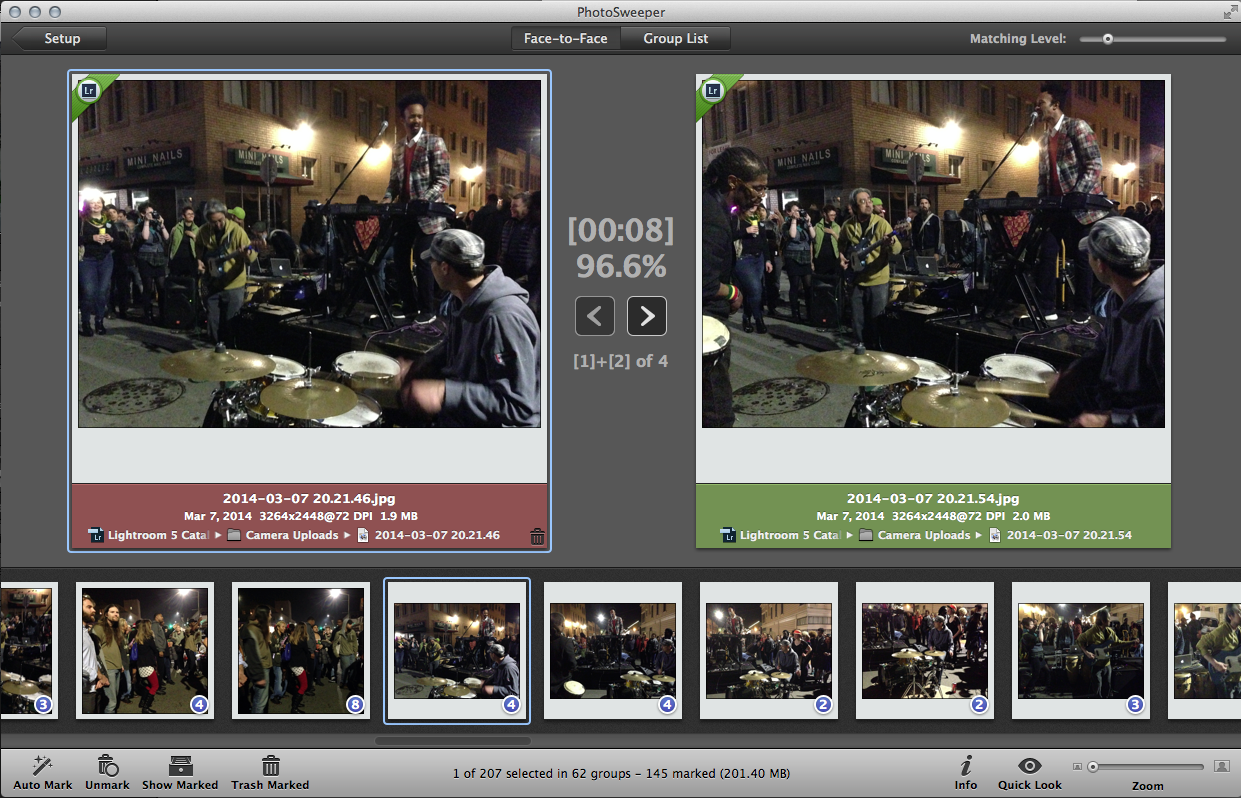Click the Lr badge on the 20.21.46 photo
Image resolution: width=1241 pixels, height=798 pixels.
point(87,92)
